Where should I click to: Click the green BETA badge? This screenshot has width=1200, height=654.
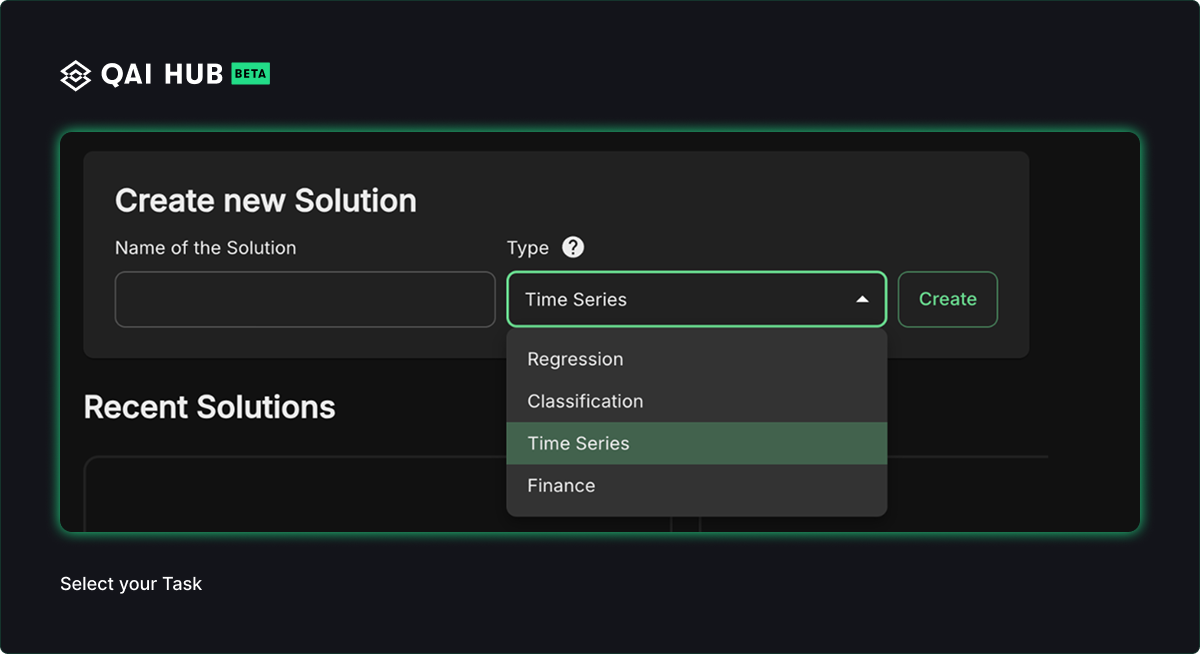click(250, 74)
